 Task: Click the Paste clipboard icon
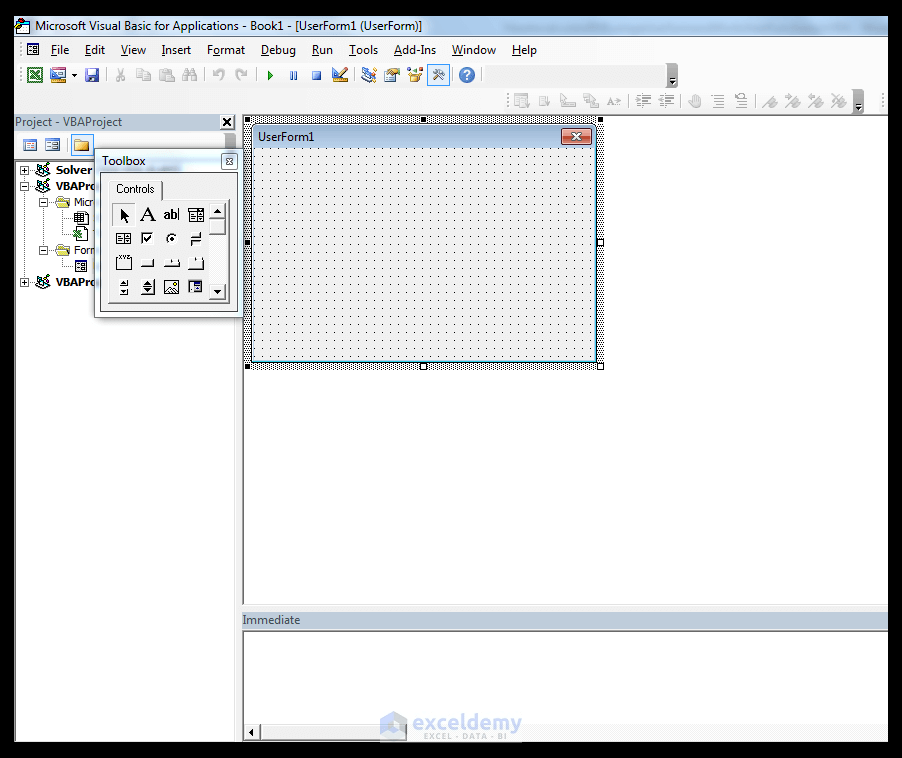pos(166,75)
